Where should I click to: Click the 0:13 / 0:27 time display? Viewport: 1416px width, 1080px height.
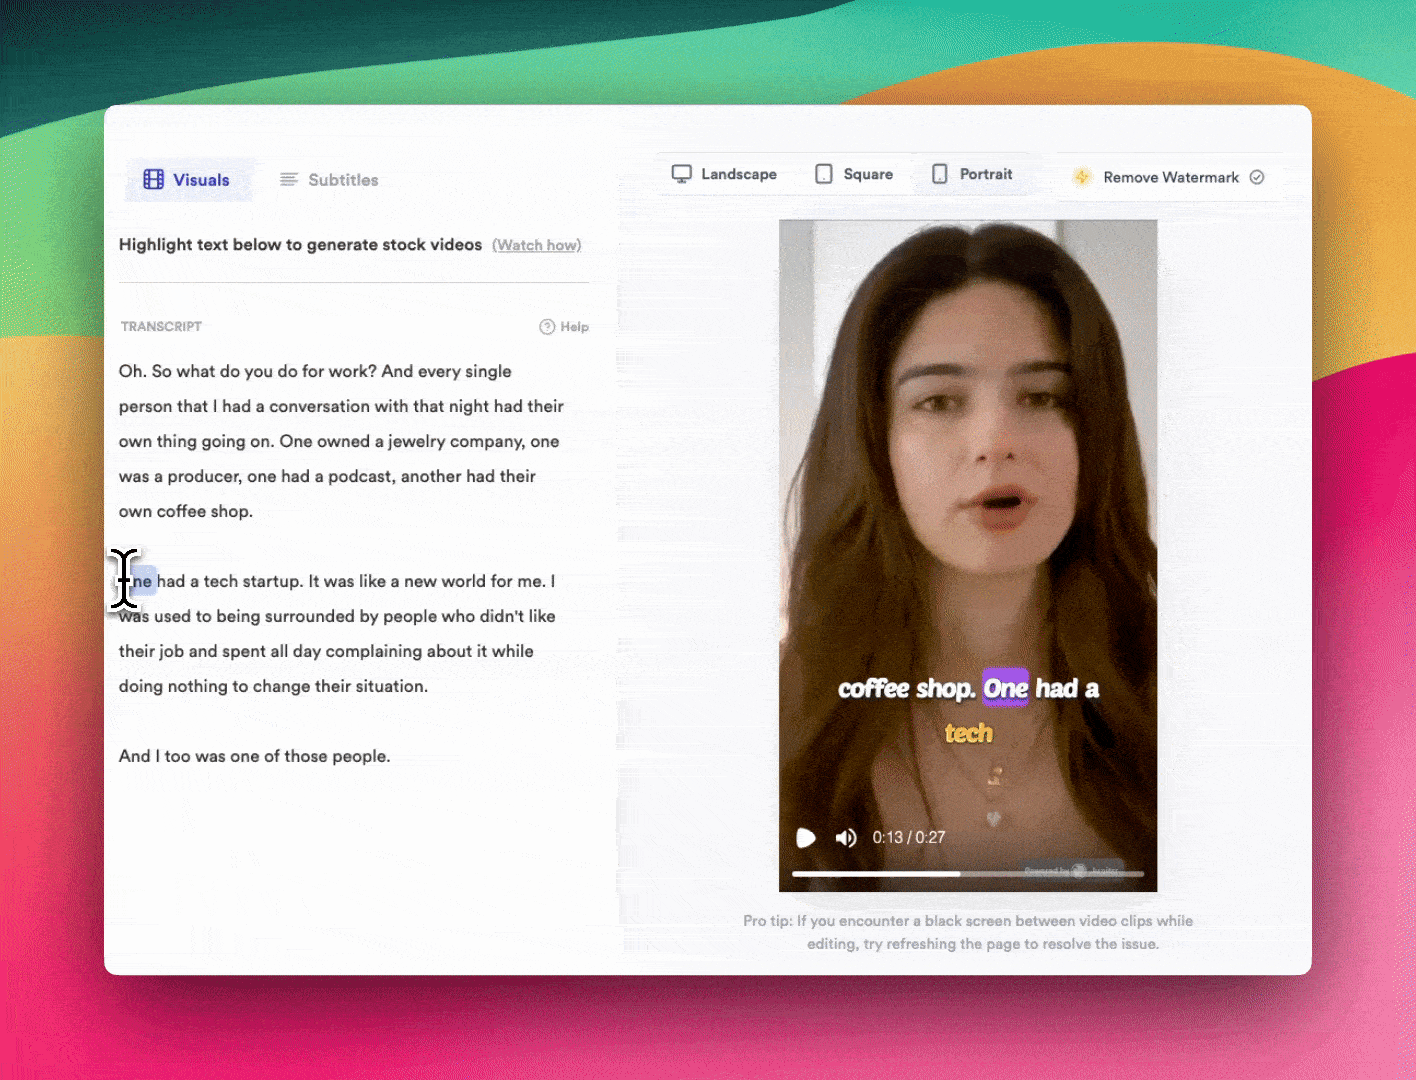pyautogui.click(x=909, y=838)
